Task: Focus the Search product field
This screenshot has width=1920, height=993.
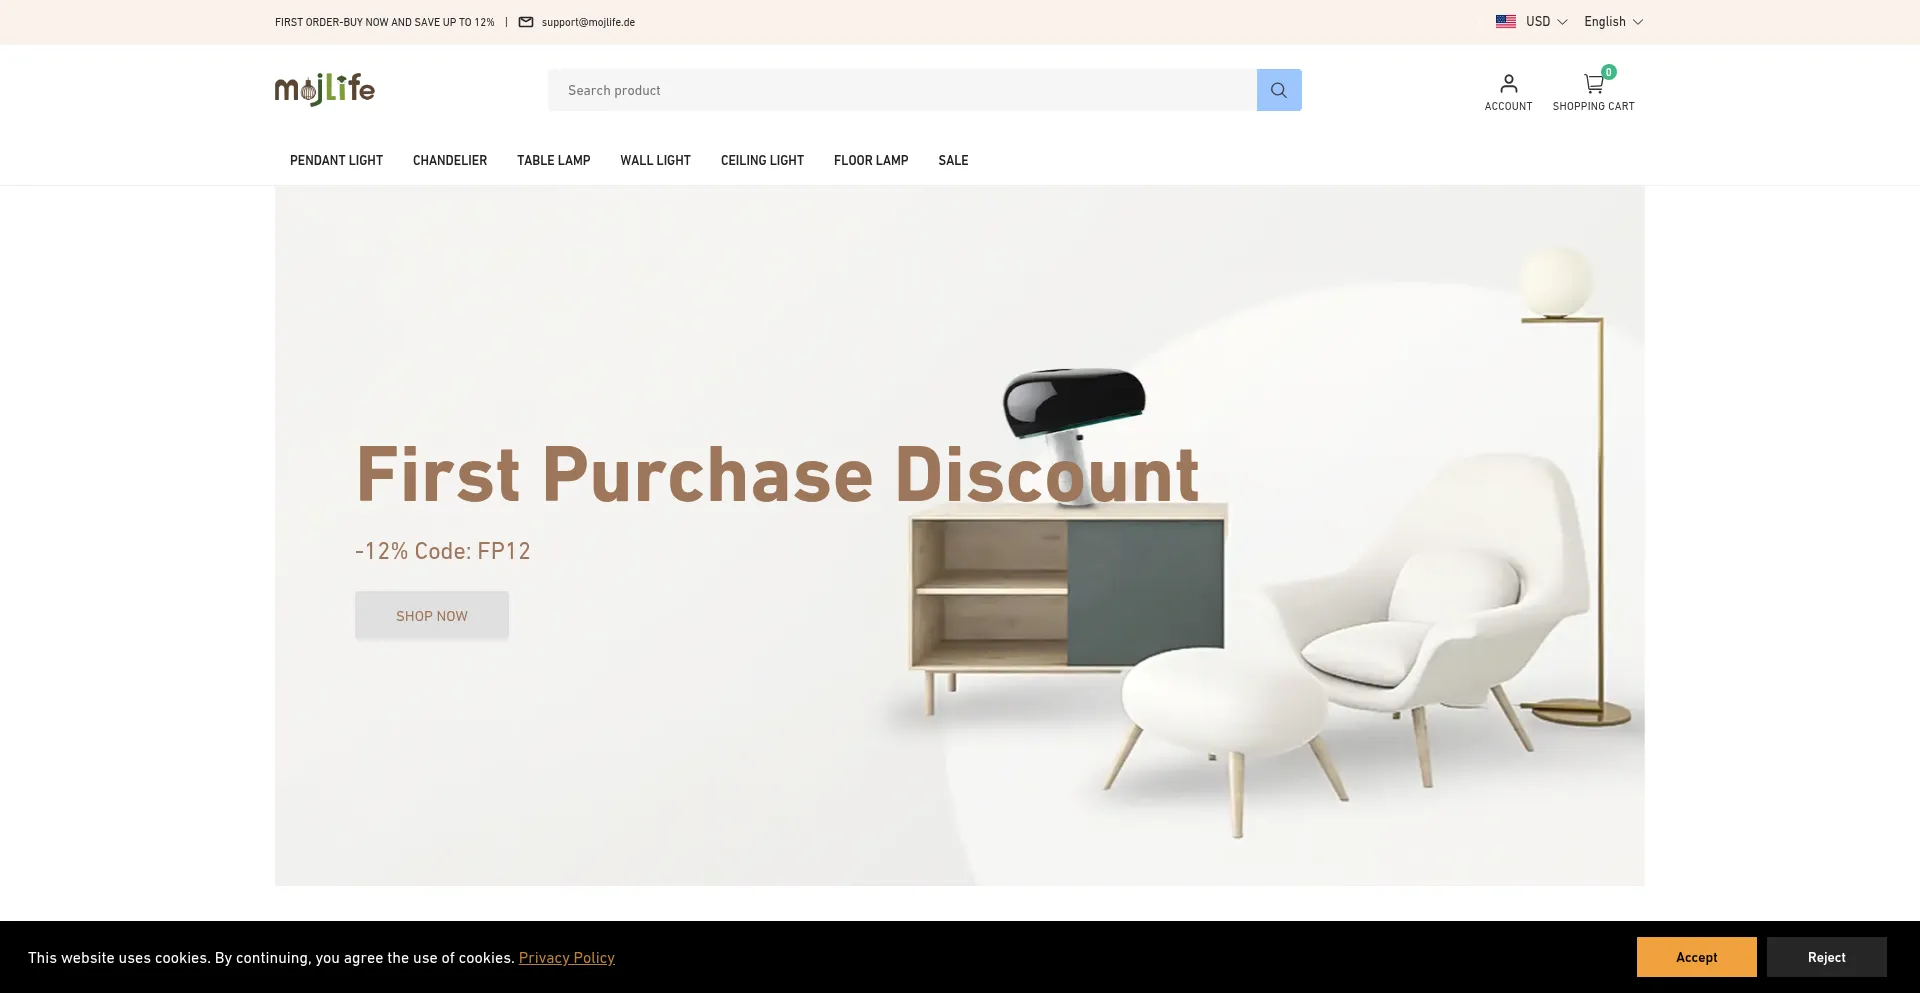Action: pyautogui.click(x=902, y=90)
